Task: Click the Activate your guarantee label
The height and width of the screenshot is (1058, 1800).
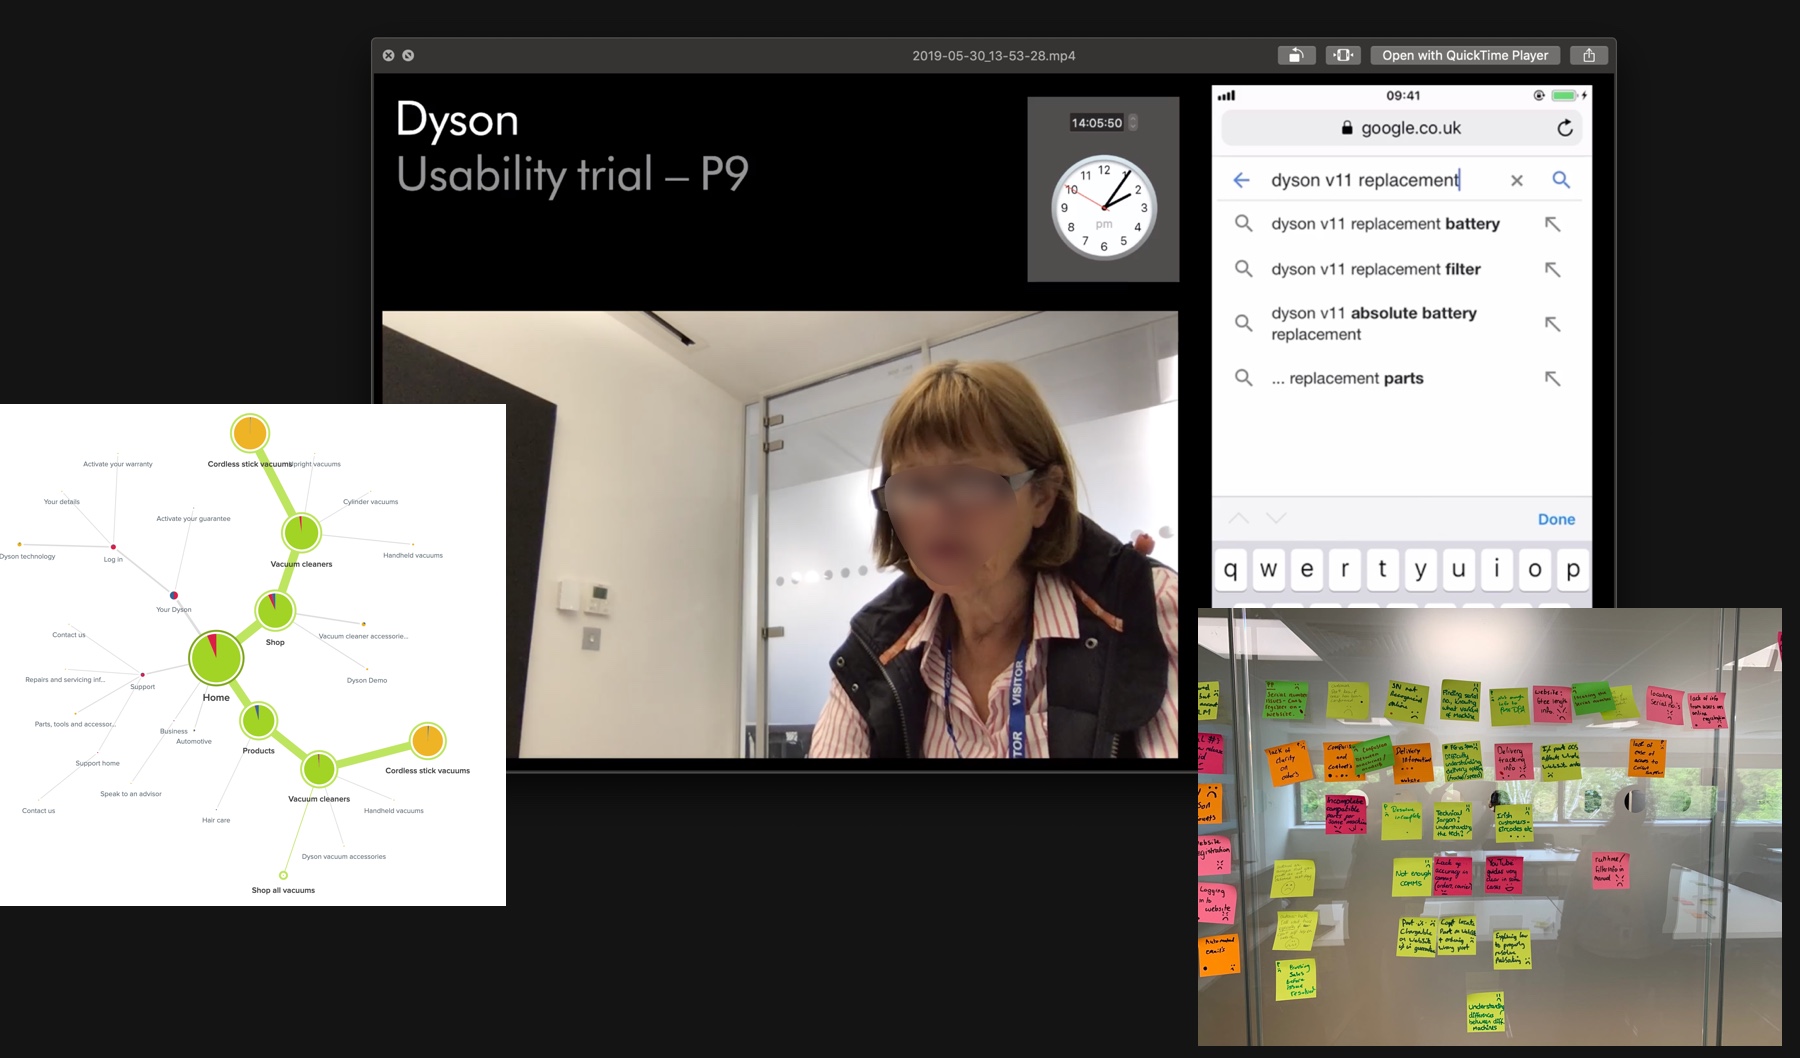Action: [x=193, y=519]
